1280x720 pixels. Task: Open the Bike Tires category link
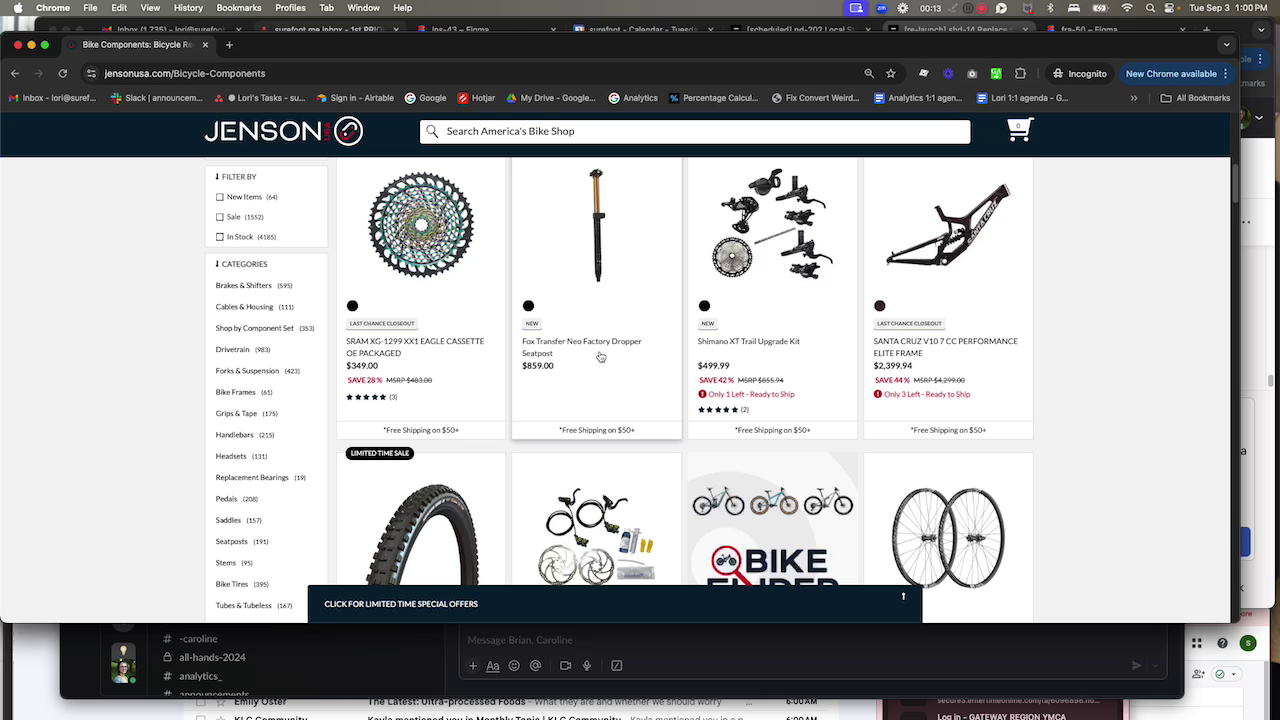pyautogui.click(x=232, y=584)
